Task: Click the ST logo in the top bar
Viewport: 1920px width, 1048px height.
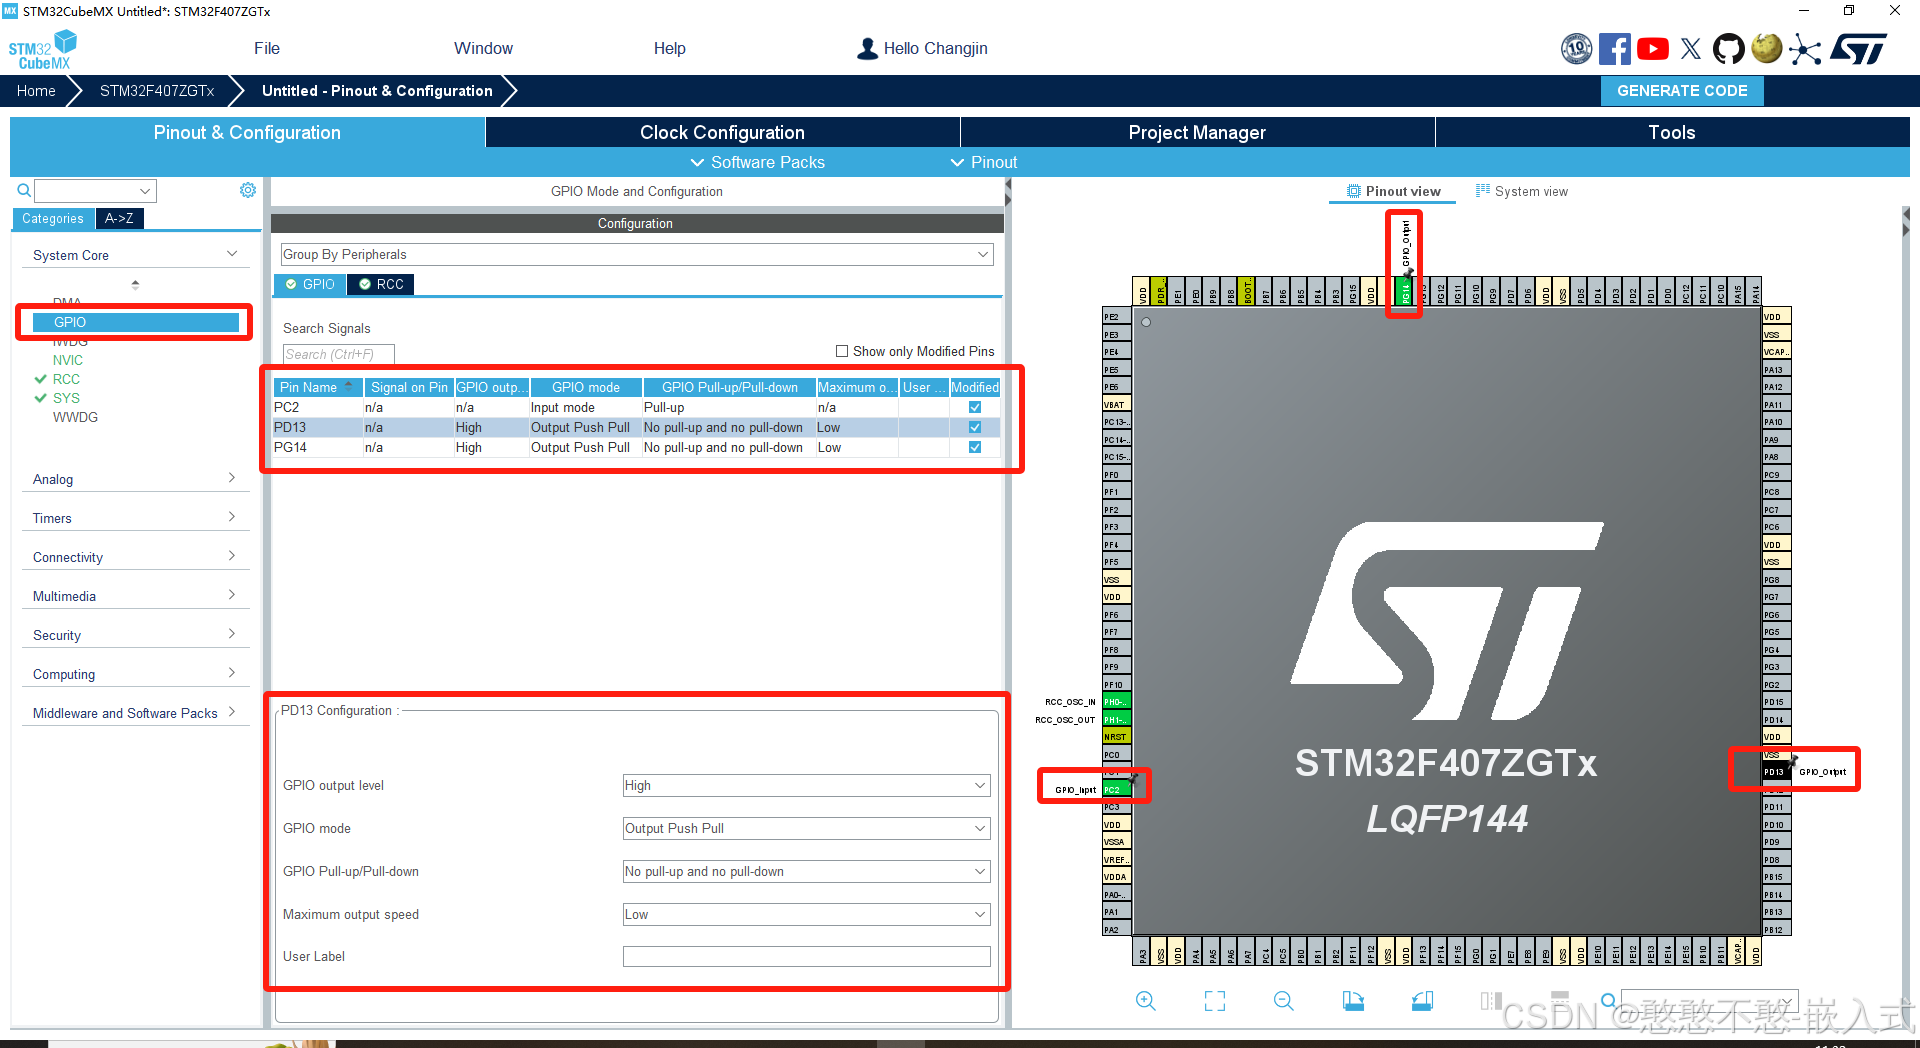Action: click(1858, 49)
